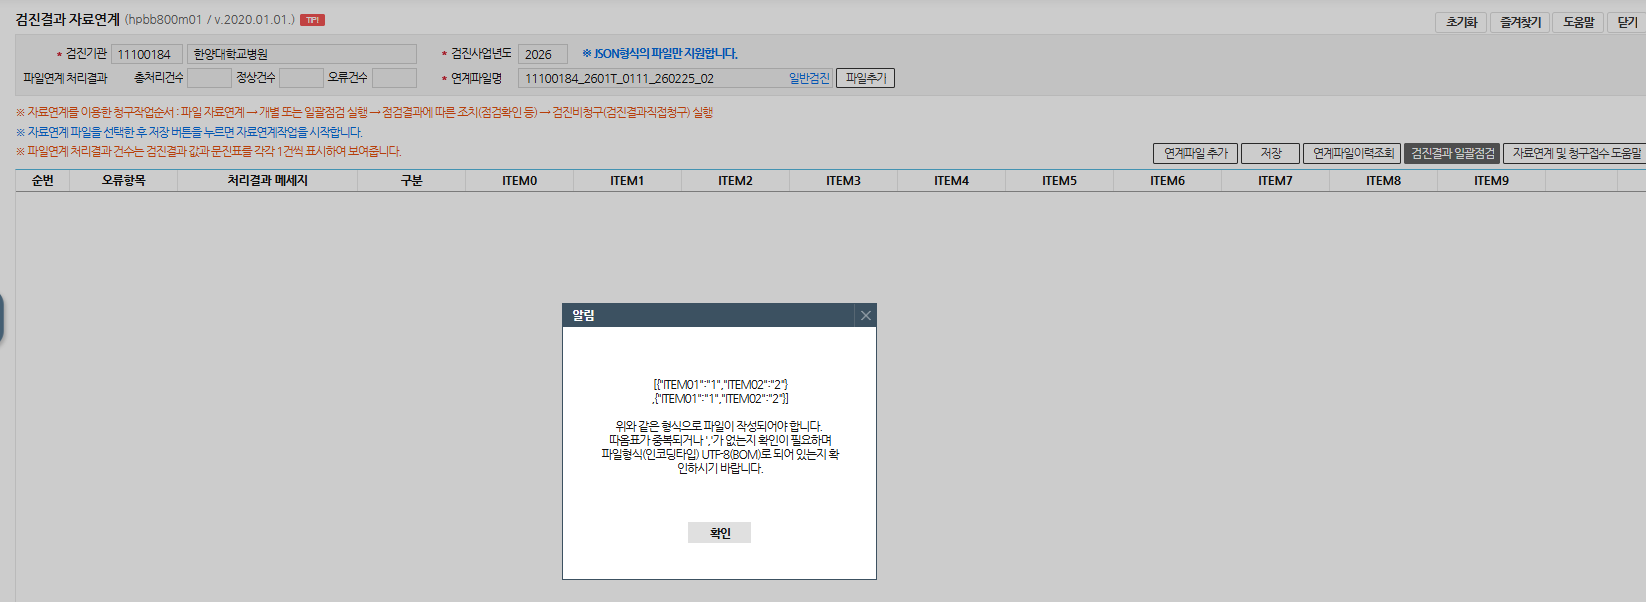The height and width of the screenshot is (602, 1646).
Task: Open 도움말 help
Action: [1579, 22]
